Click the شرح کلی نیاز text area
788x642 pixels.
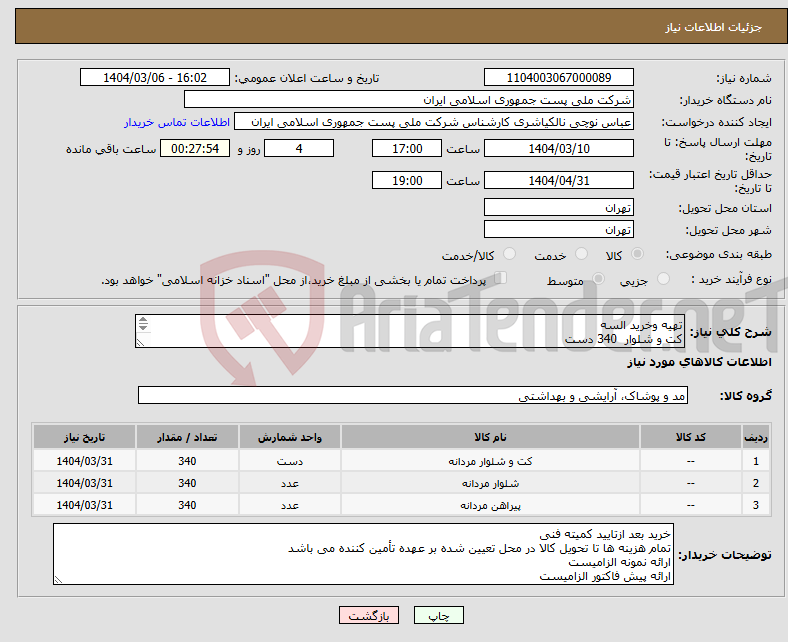410,331
